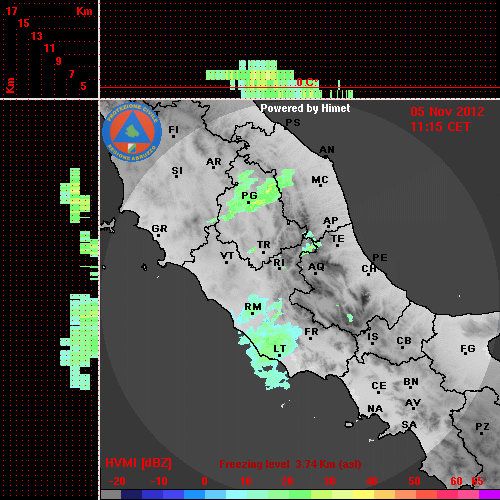
Task: Select the TR city label
Action: pyautogui.click(x=264, y=245)
